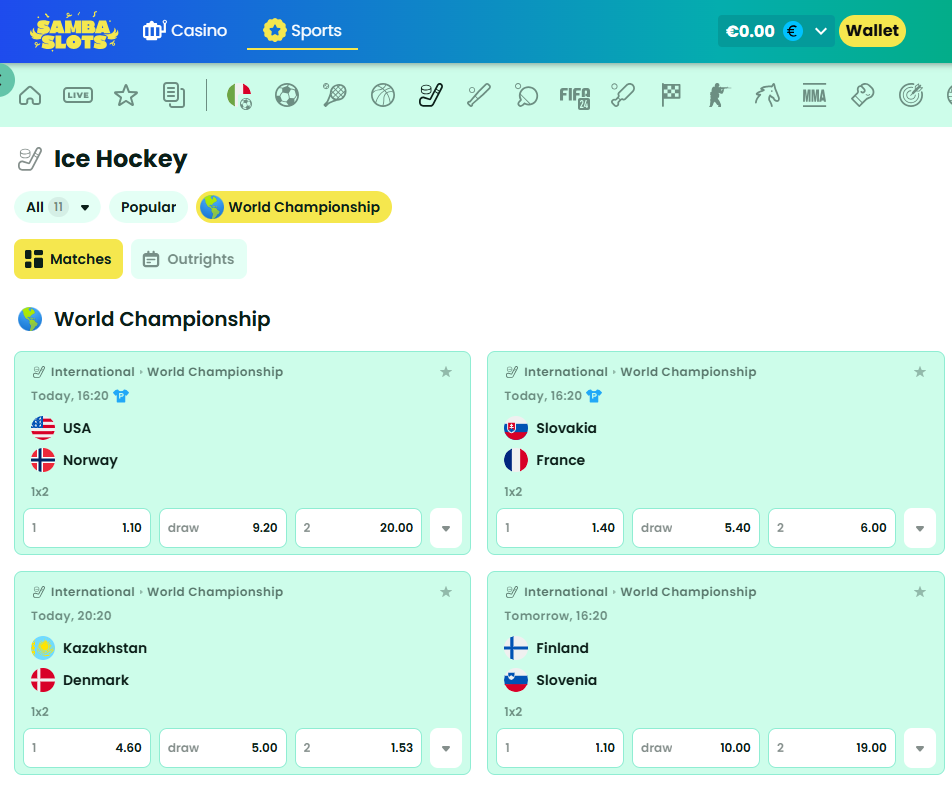Bet on draw at 9.20
This screenshot has width=952, height=787.
point(223,528)
